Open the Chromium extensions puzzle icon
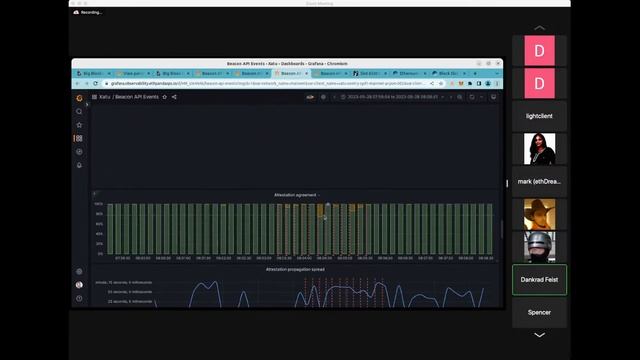 [x=470, y=83]
